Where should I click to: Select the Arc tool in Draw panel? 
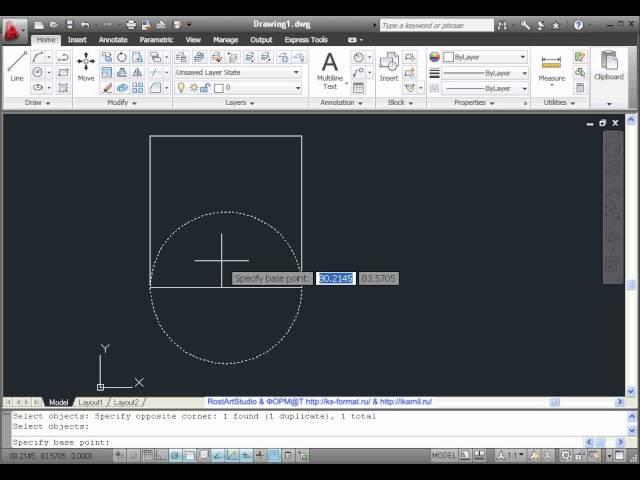pyautogui.click(x=38, y=57)
